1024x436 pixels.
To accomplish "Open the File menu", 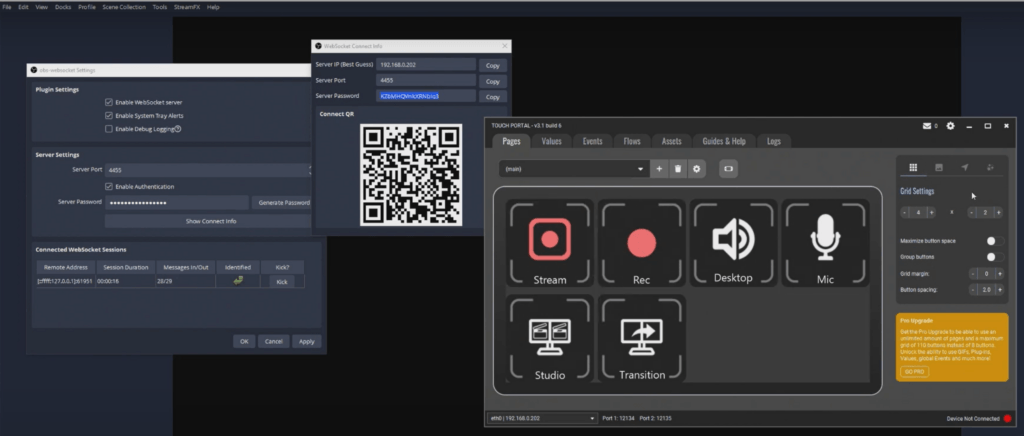I will [x=7, y=7].
